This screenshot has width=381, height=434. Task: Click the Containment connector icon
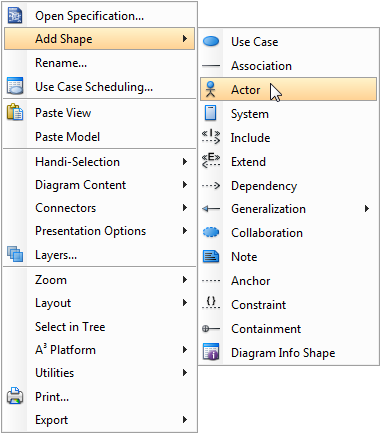pos(211,329)
